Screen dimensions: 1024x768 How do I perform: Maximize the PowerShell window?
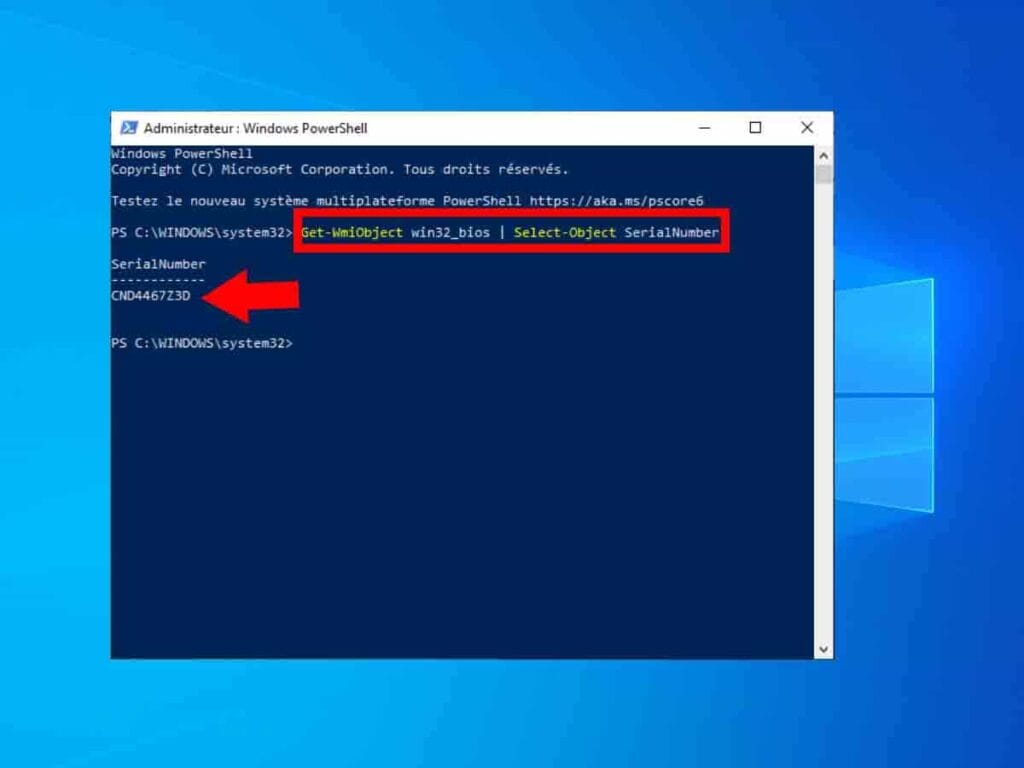pos(755,128)
